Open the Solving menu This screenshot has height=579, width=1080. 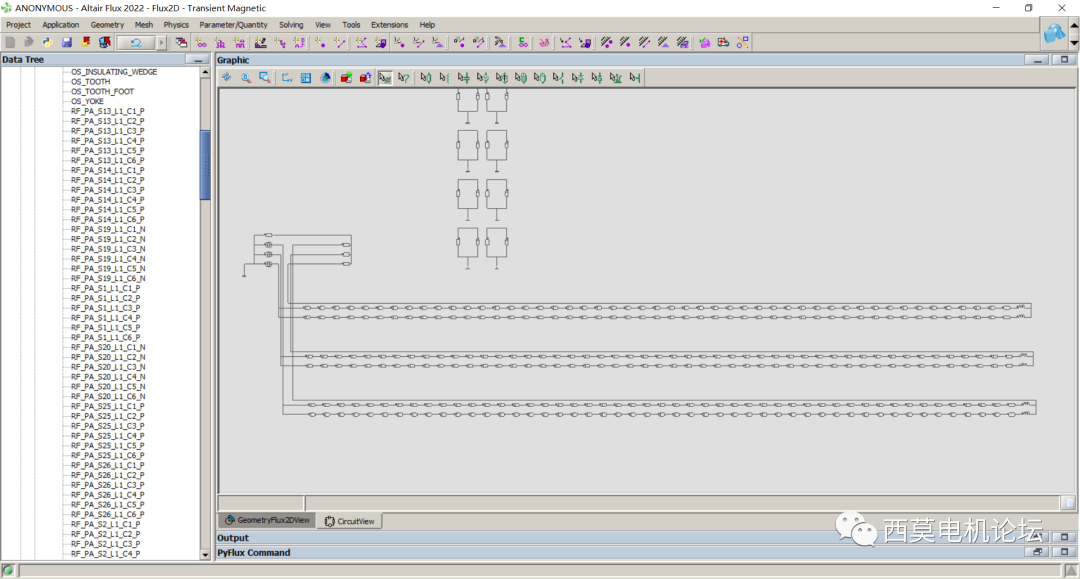point(291,25)
